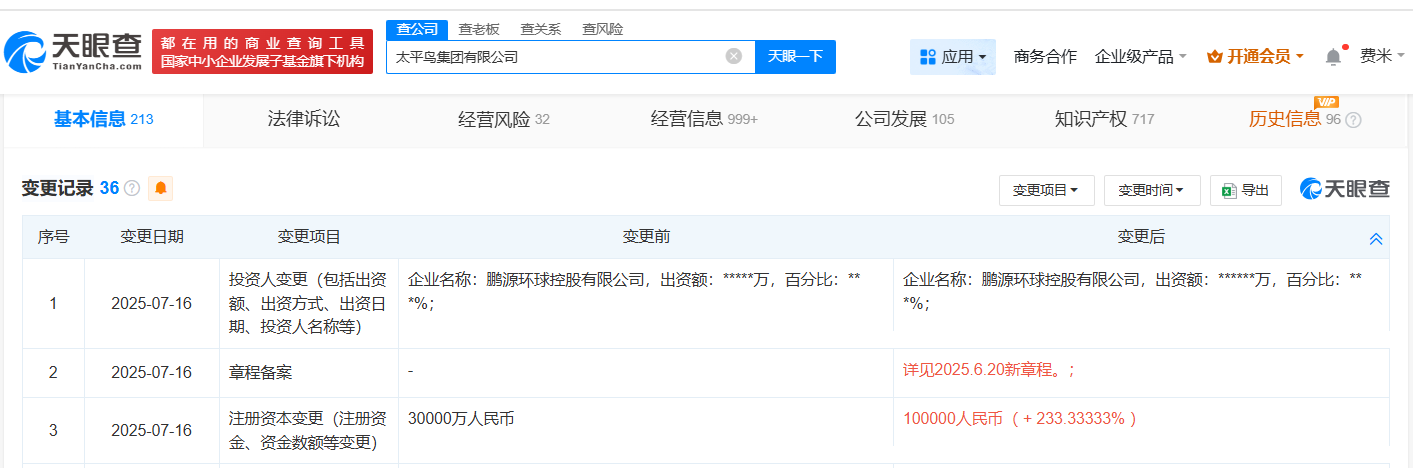The image size is (1413, 468).
Task: Collapse table with double chevron icon
Action: [x=1376, y=238]
